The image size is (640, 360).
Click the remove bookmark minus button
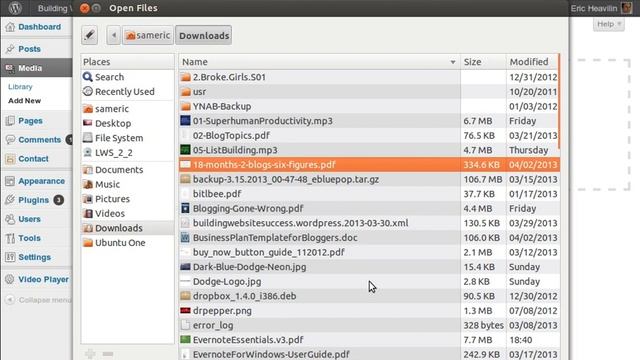108,353
